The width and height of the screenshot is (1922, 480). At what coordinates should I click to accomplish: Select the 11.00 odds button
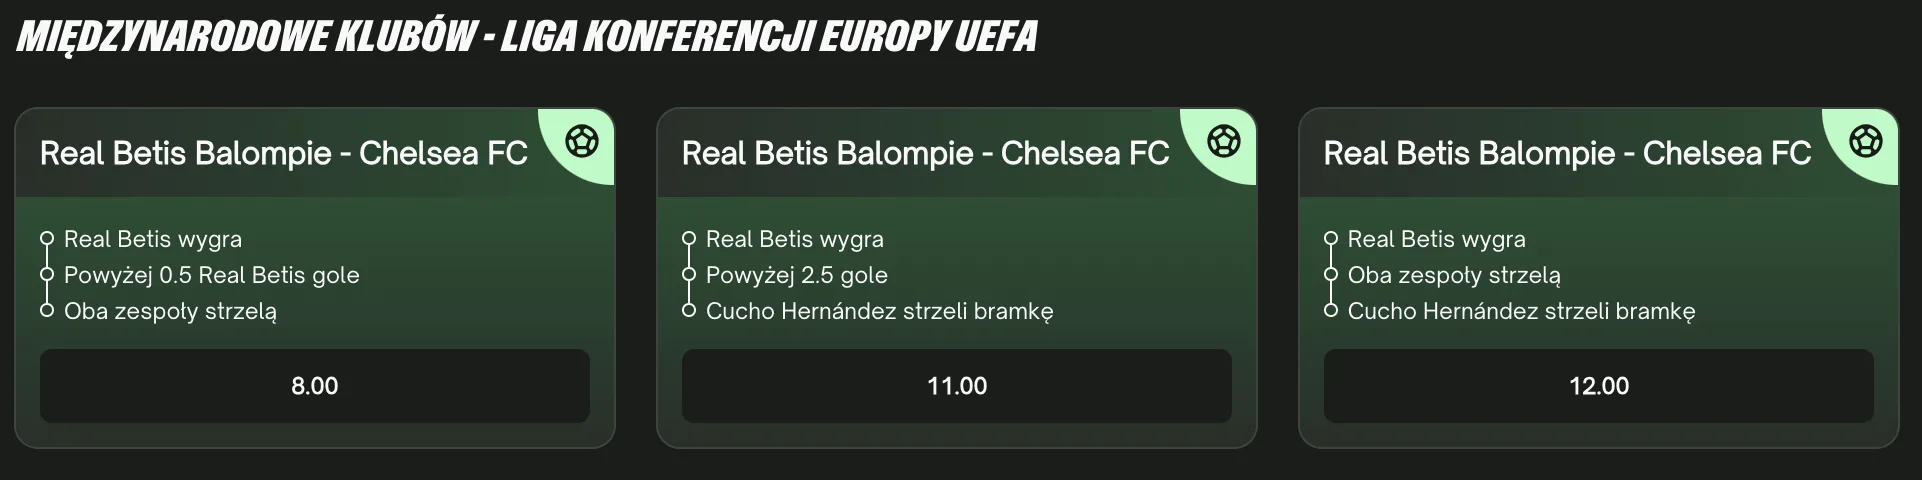[957, 386]
